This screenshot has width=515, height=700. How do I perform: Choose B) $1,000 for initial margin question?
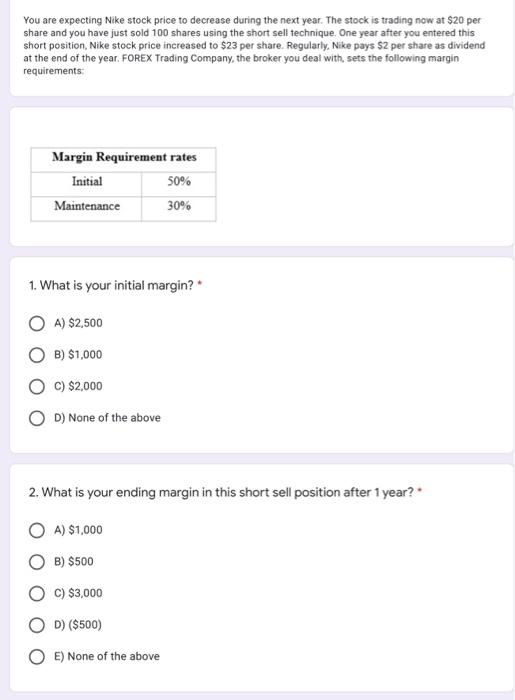tap(37, 355)
